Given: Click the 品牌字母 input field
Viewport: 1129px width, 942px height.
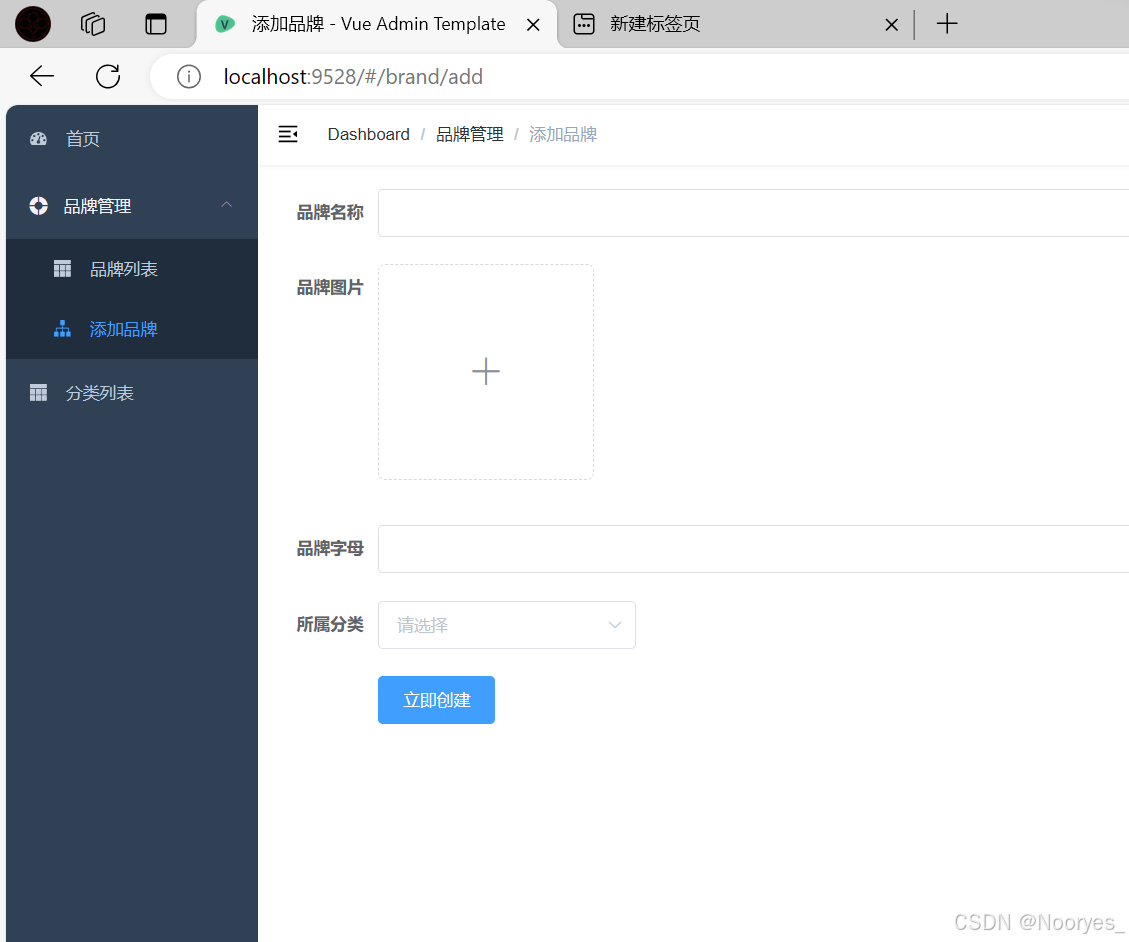Looking at the screenshot, I should [x=700, y=548].
